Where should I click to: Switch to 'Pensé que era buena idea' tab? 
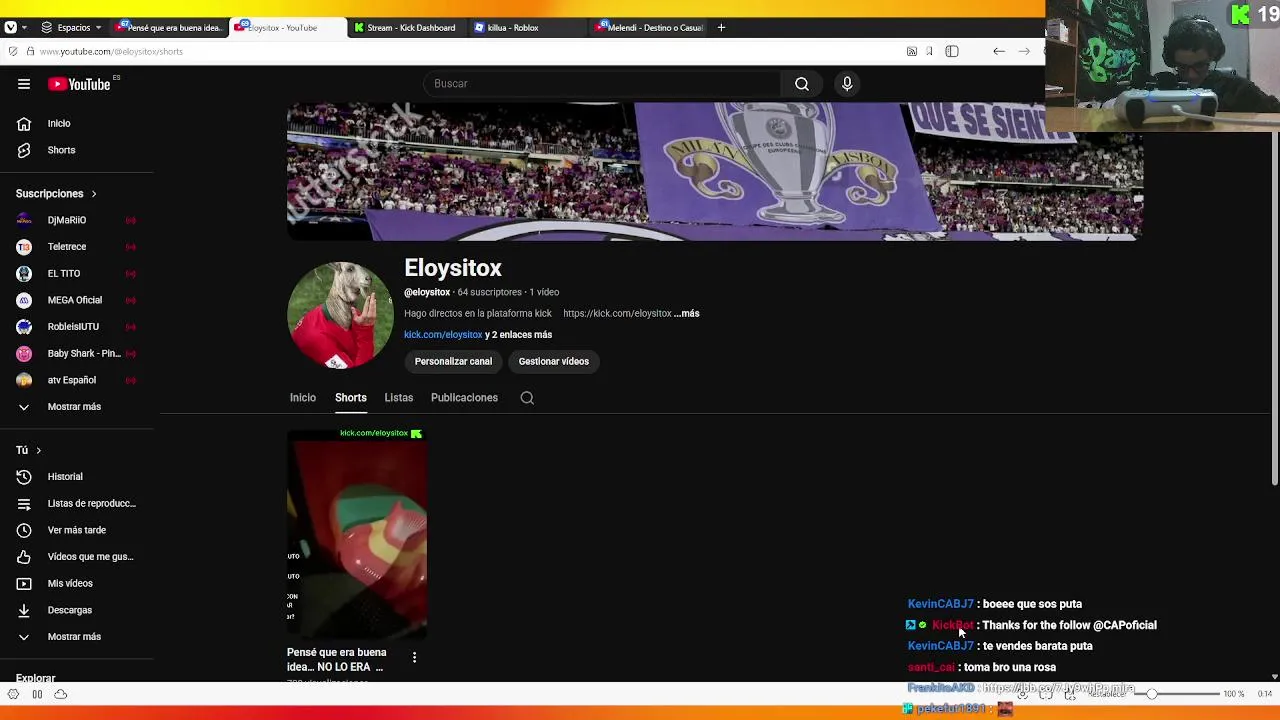pyautogui.click(x=171, y=27)
